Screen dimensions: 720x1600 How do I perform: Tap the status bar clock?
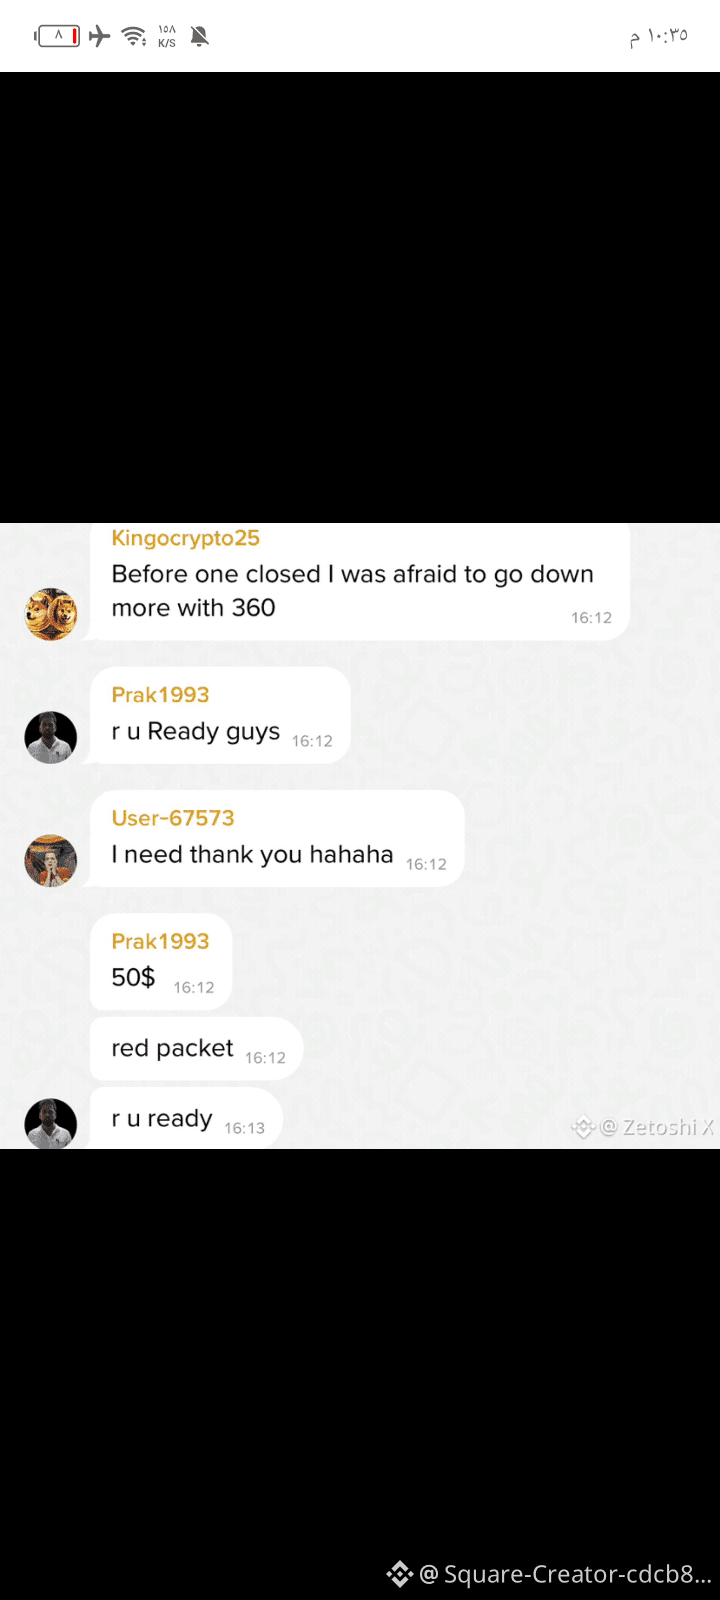659,37
